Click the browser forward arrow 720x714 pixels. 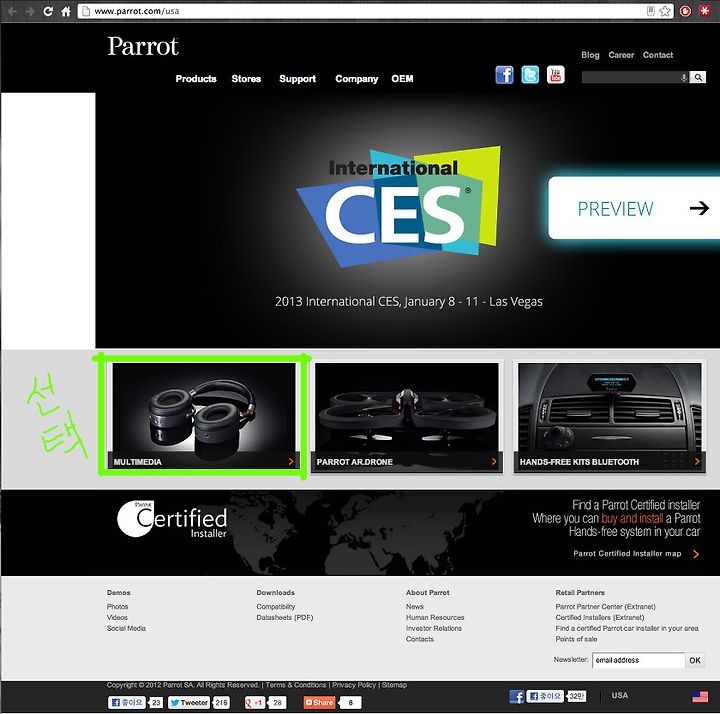pyautogui.click(x=30, y=11)
